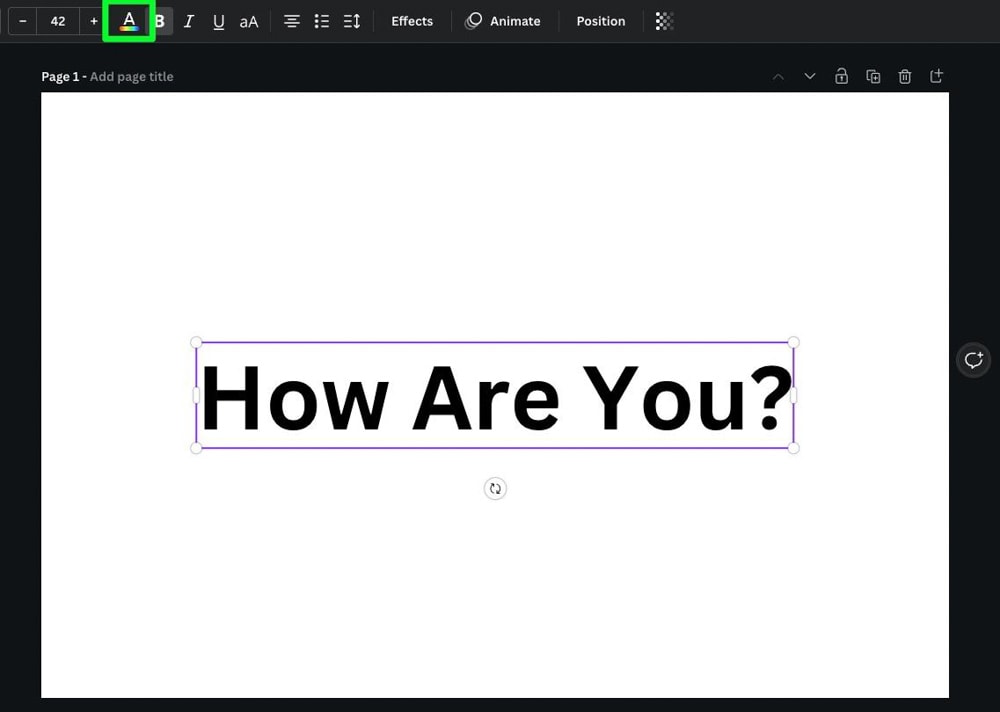
Task: Toggle uppercase aA formatting
Action: [x=249, y=22]
